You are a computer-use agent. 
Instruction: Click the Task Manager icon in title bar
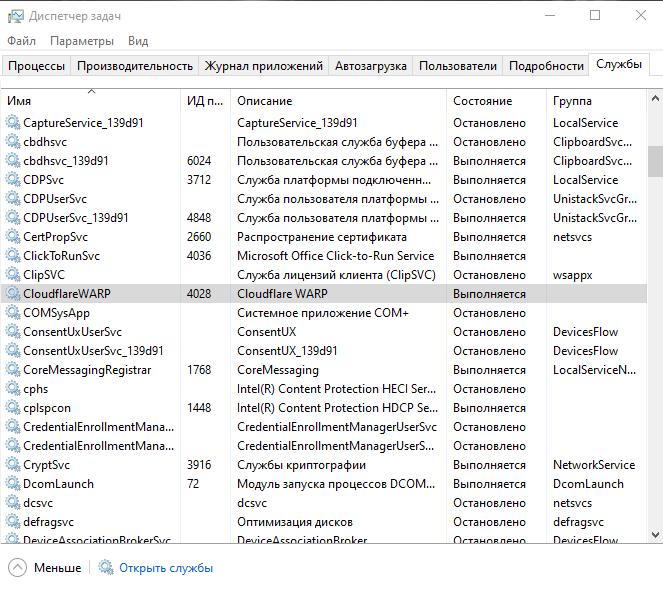[x=15, y=16]
